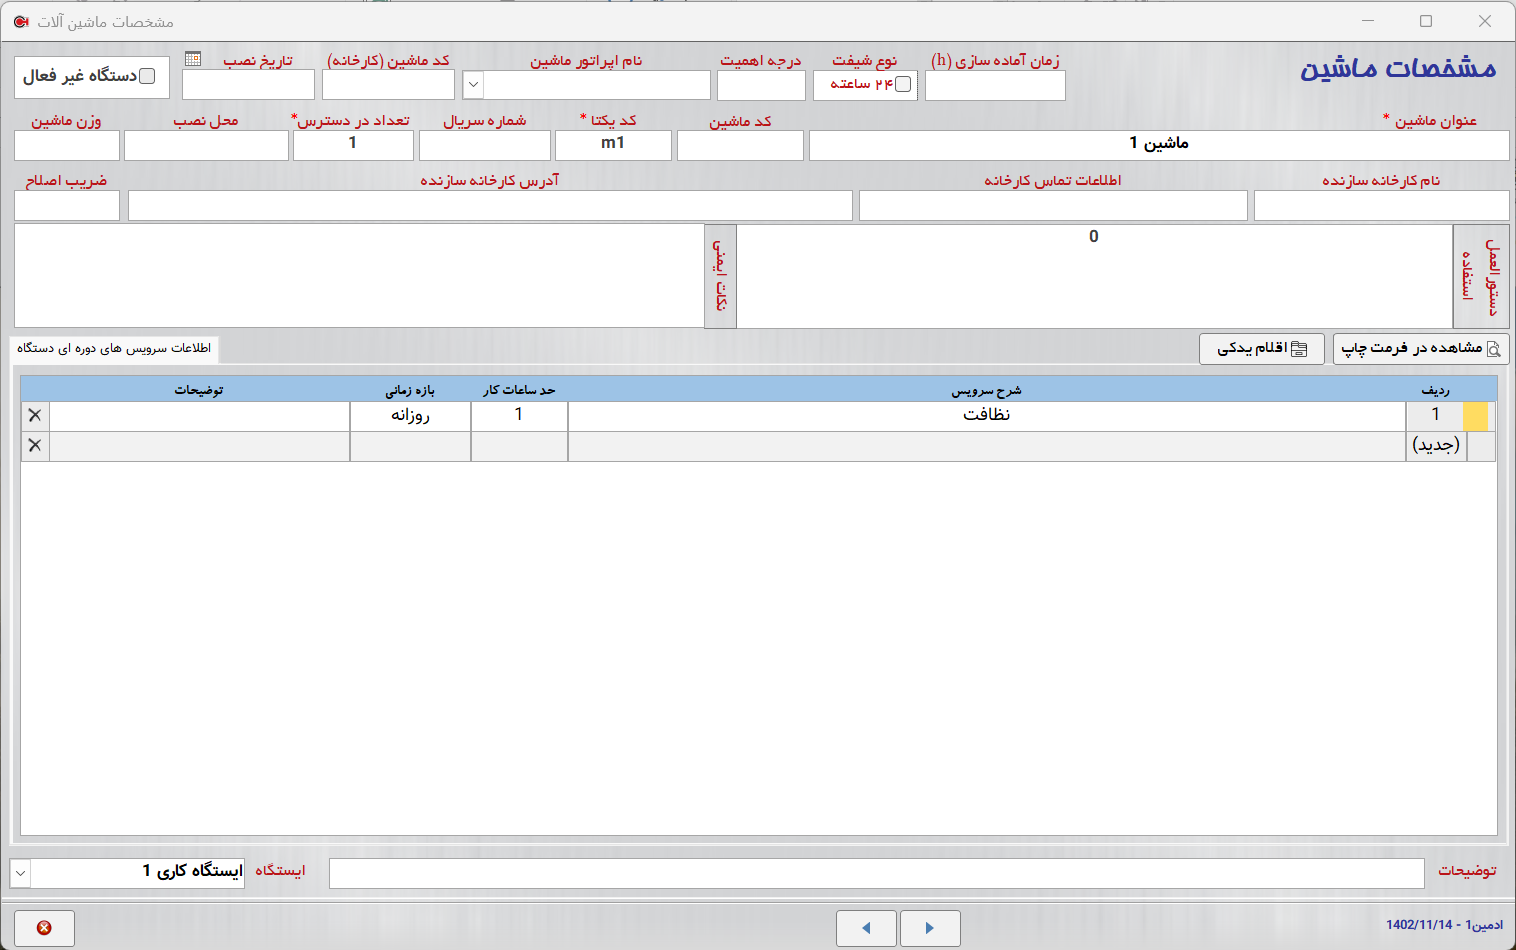Open the ایستگاه workstation dropdown
Image resolution: width=1516 pixels, height=950 pixels.
21,873
